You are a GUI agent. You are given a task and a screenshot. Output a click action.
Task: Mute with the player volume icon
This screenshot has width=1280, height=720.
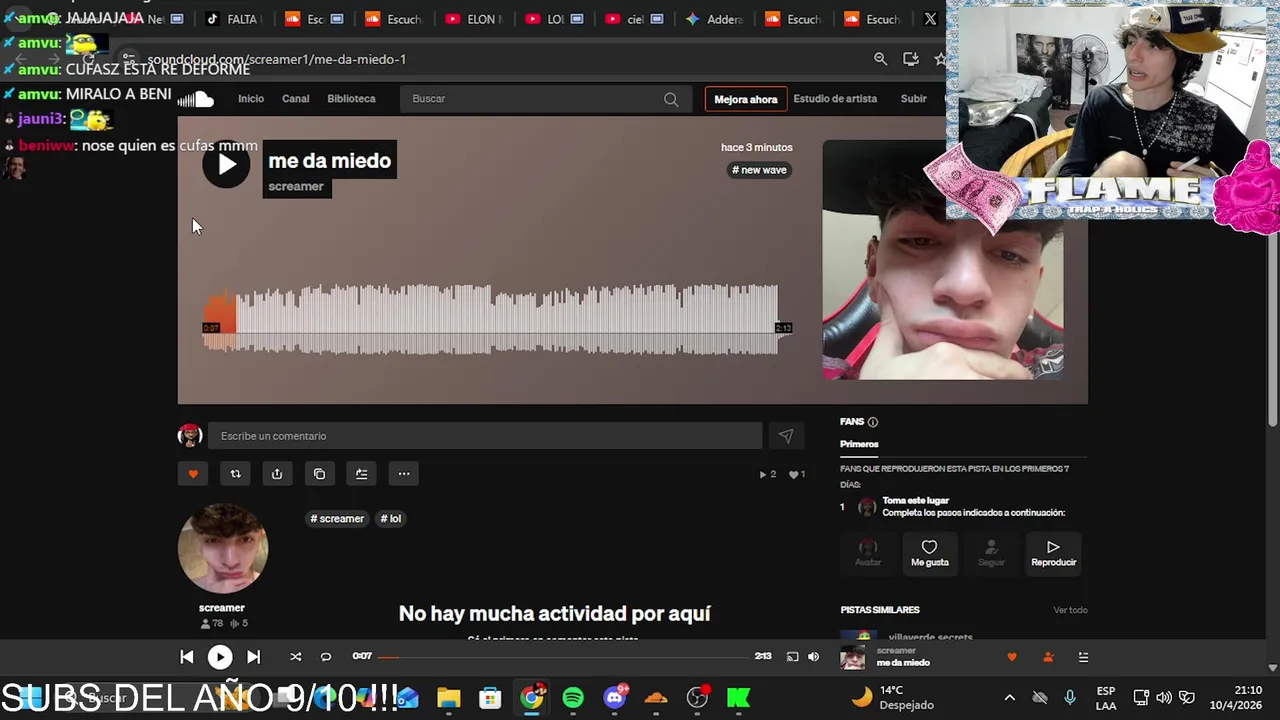pos(813,657)
